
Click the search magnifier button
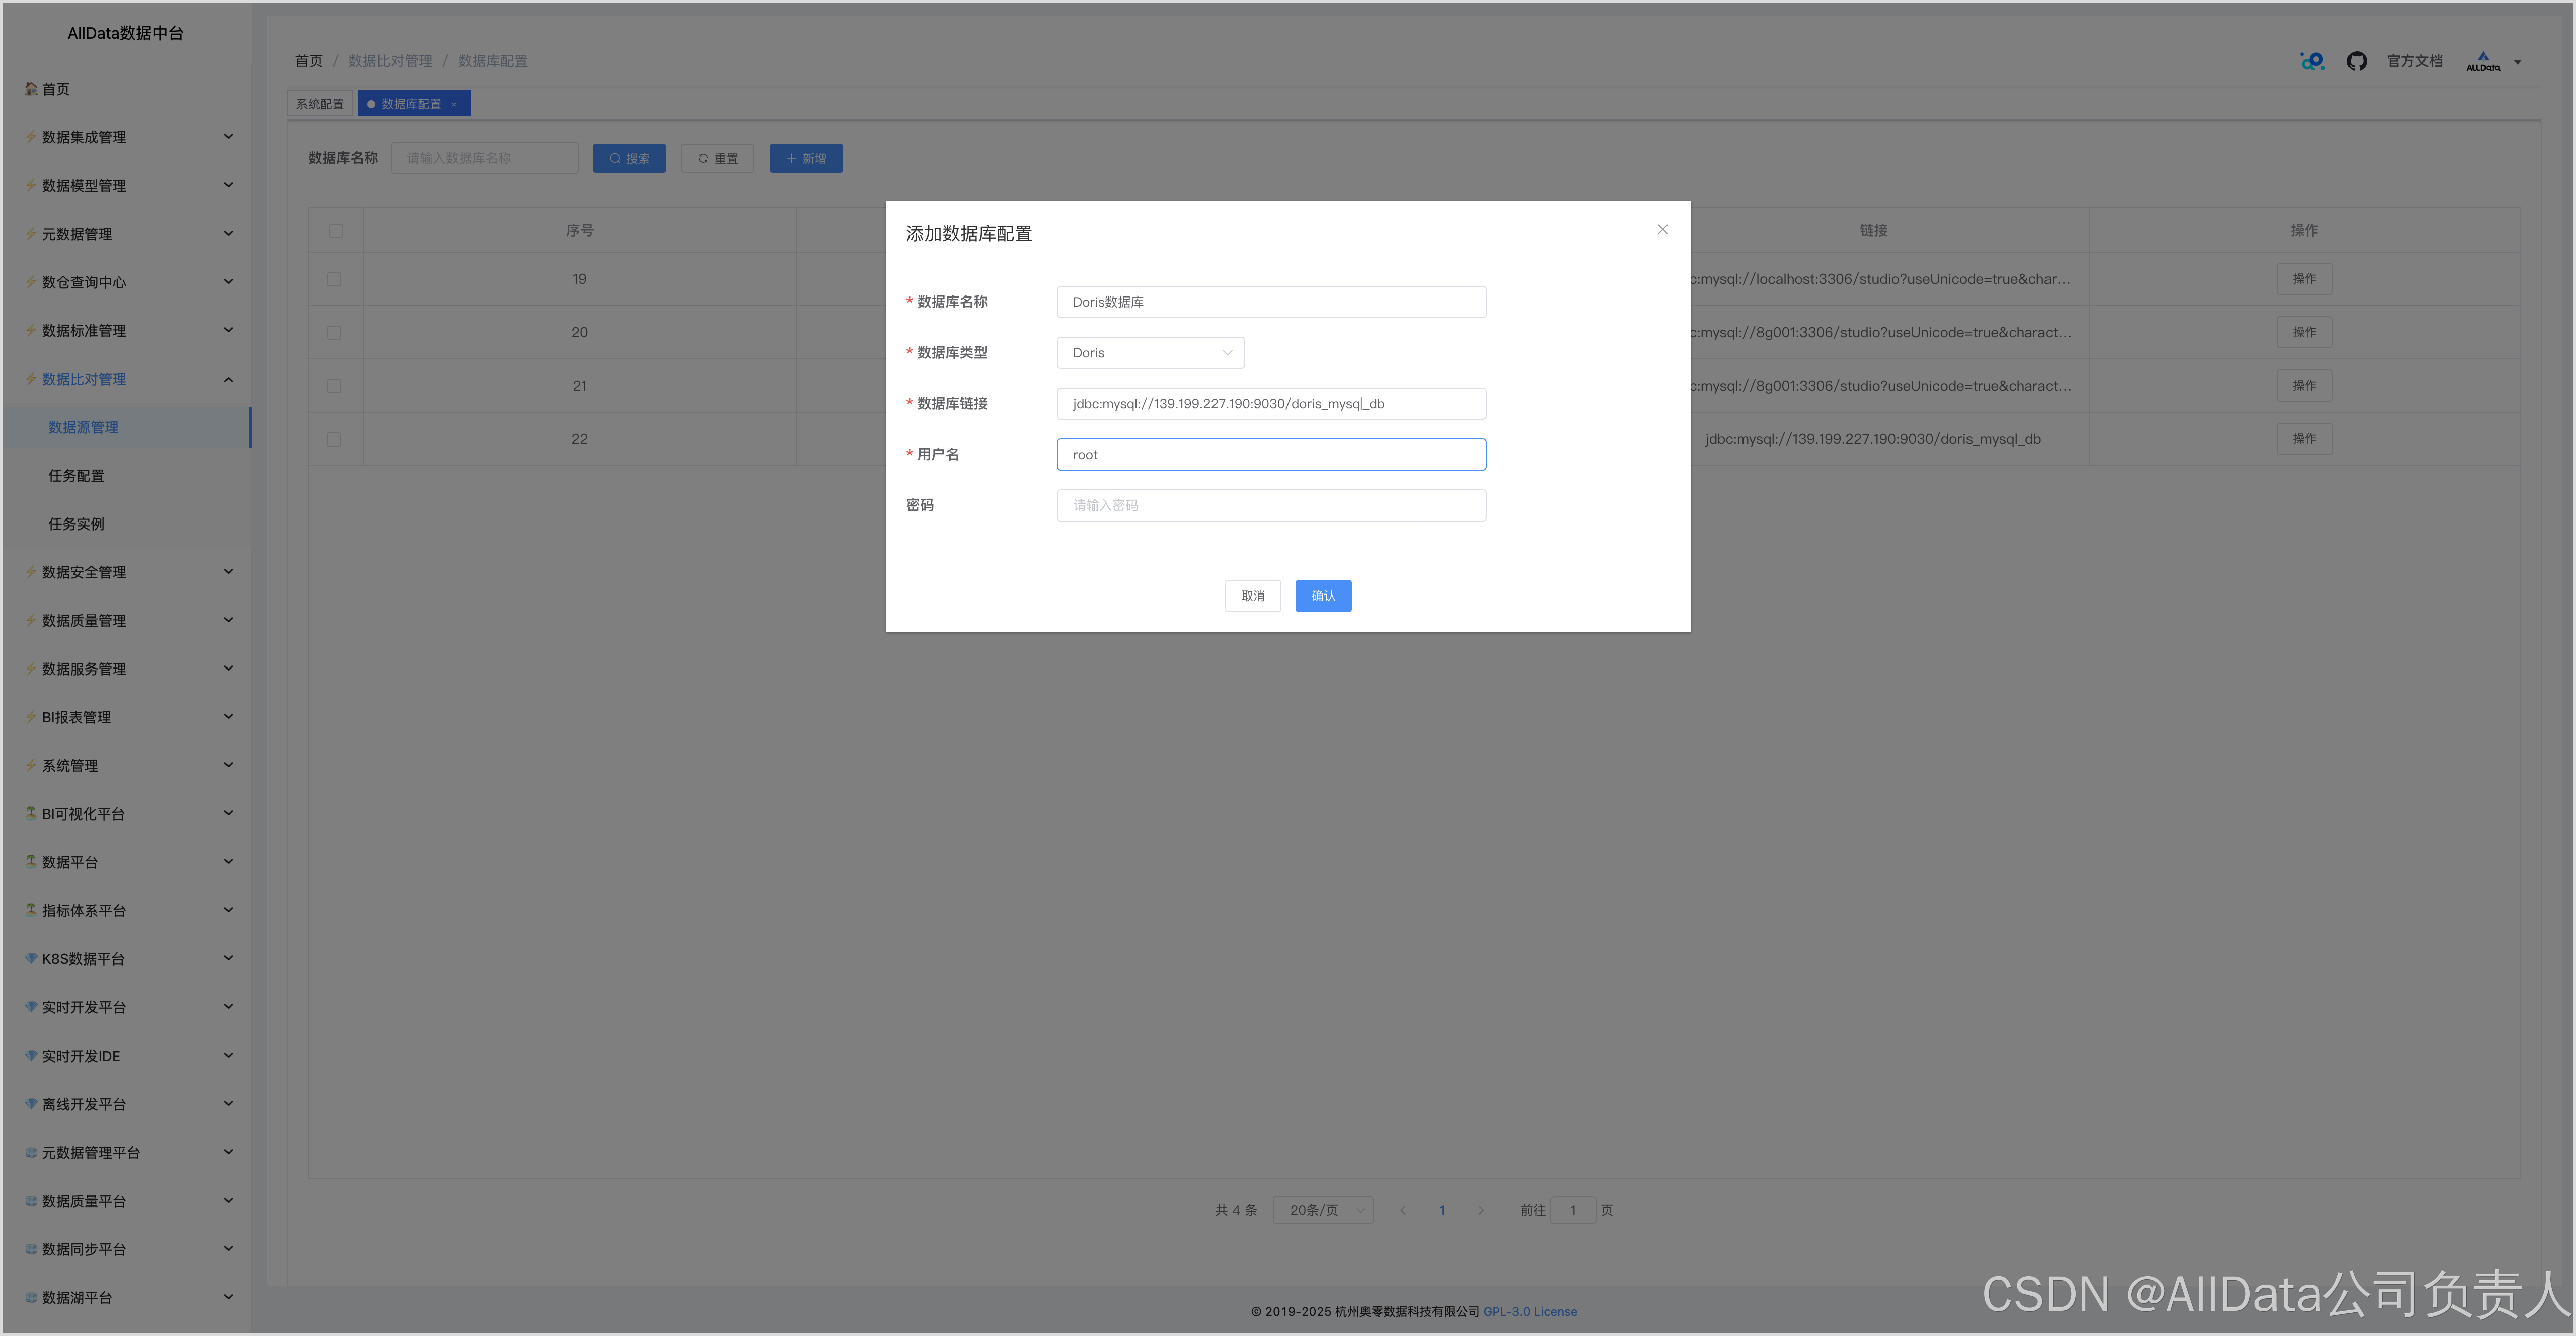coord(629,158)
